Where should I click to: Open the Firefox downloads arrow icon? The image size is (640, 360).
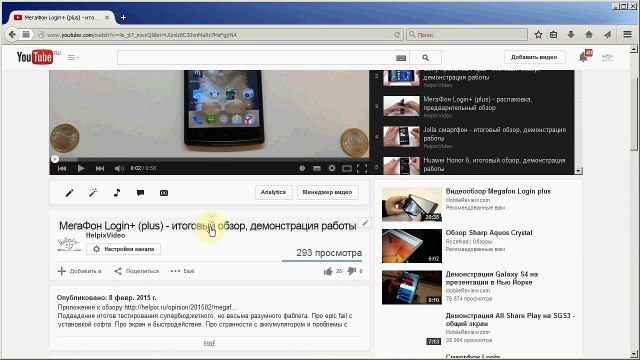click(x=571, y=35)
